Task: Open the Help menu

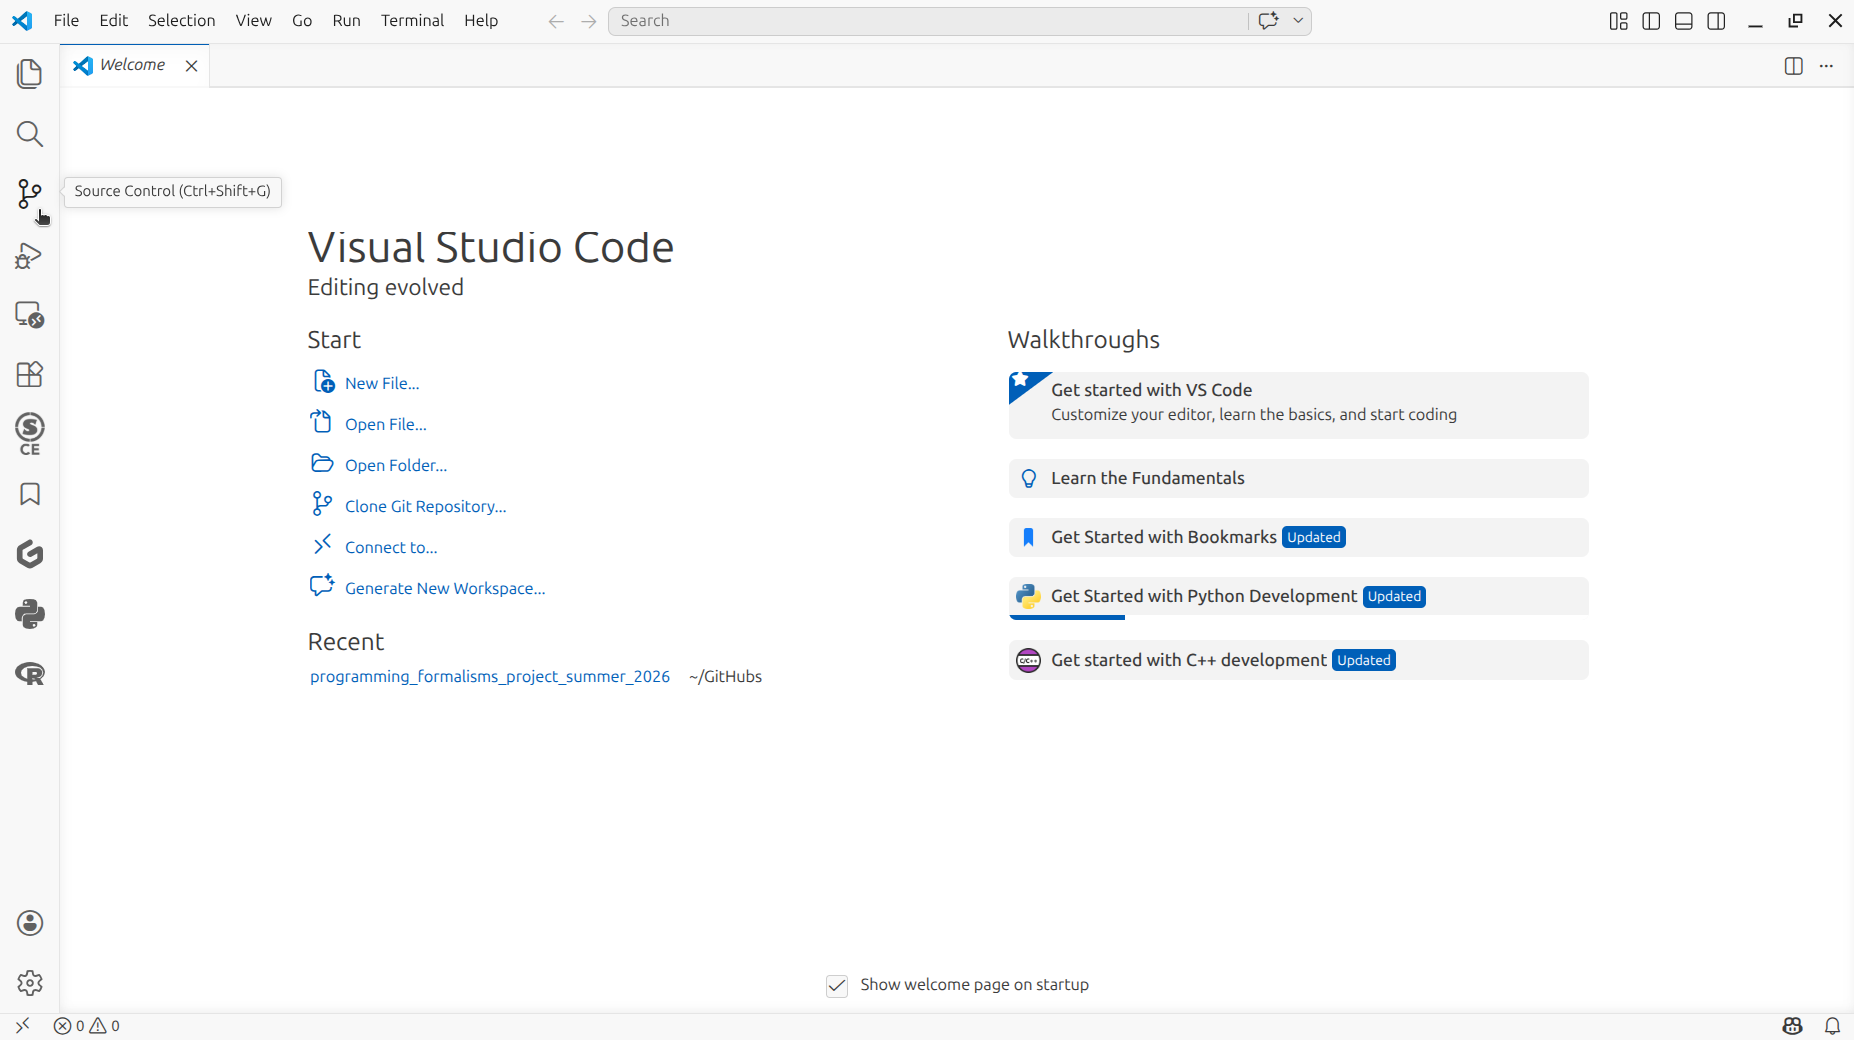Action: 481,21
